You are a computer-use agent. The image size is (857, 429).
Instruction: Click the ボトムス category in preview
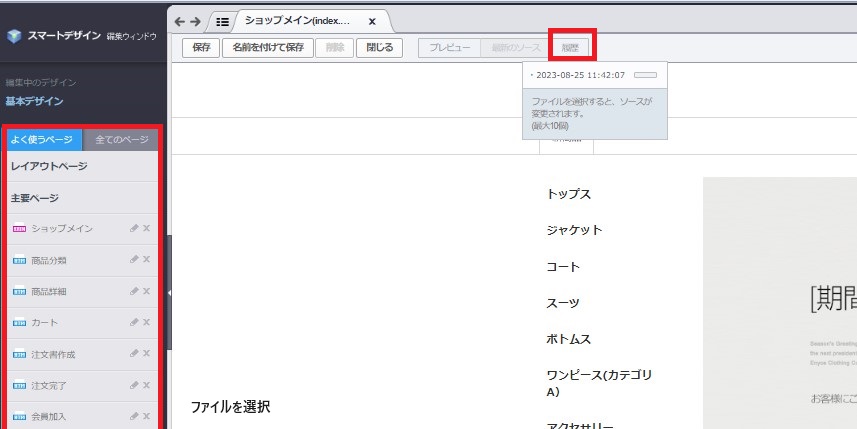point(568,339)
